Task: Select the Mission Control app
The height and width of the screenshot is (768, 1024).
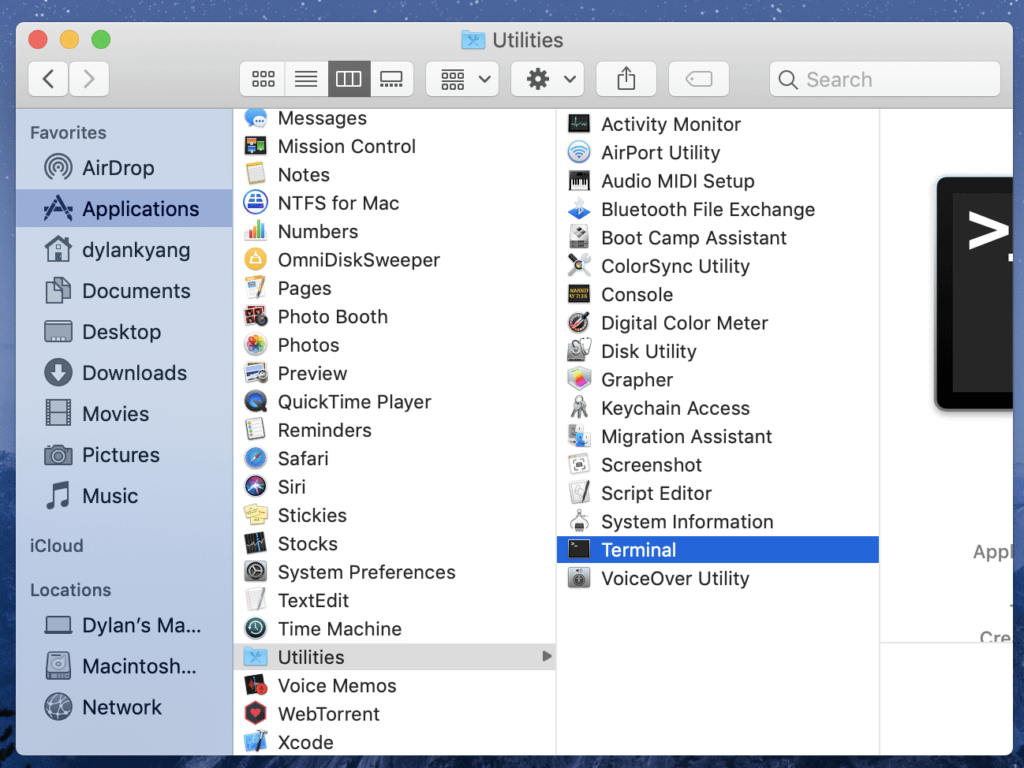Action: click(x=394, y=146)
